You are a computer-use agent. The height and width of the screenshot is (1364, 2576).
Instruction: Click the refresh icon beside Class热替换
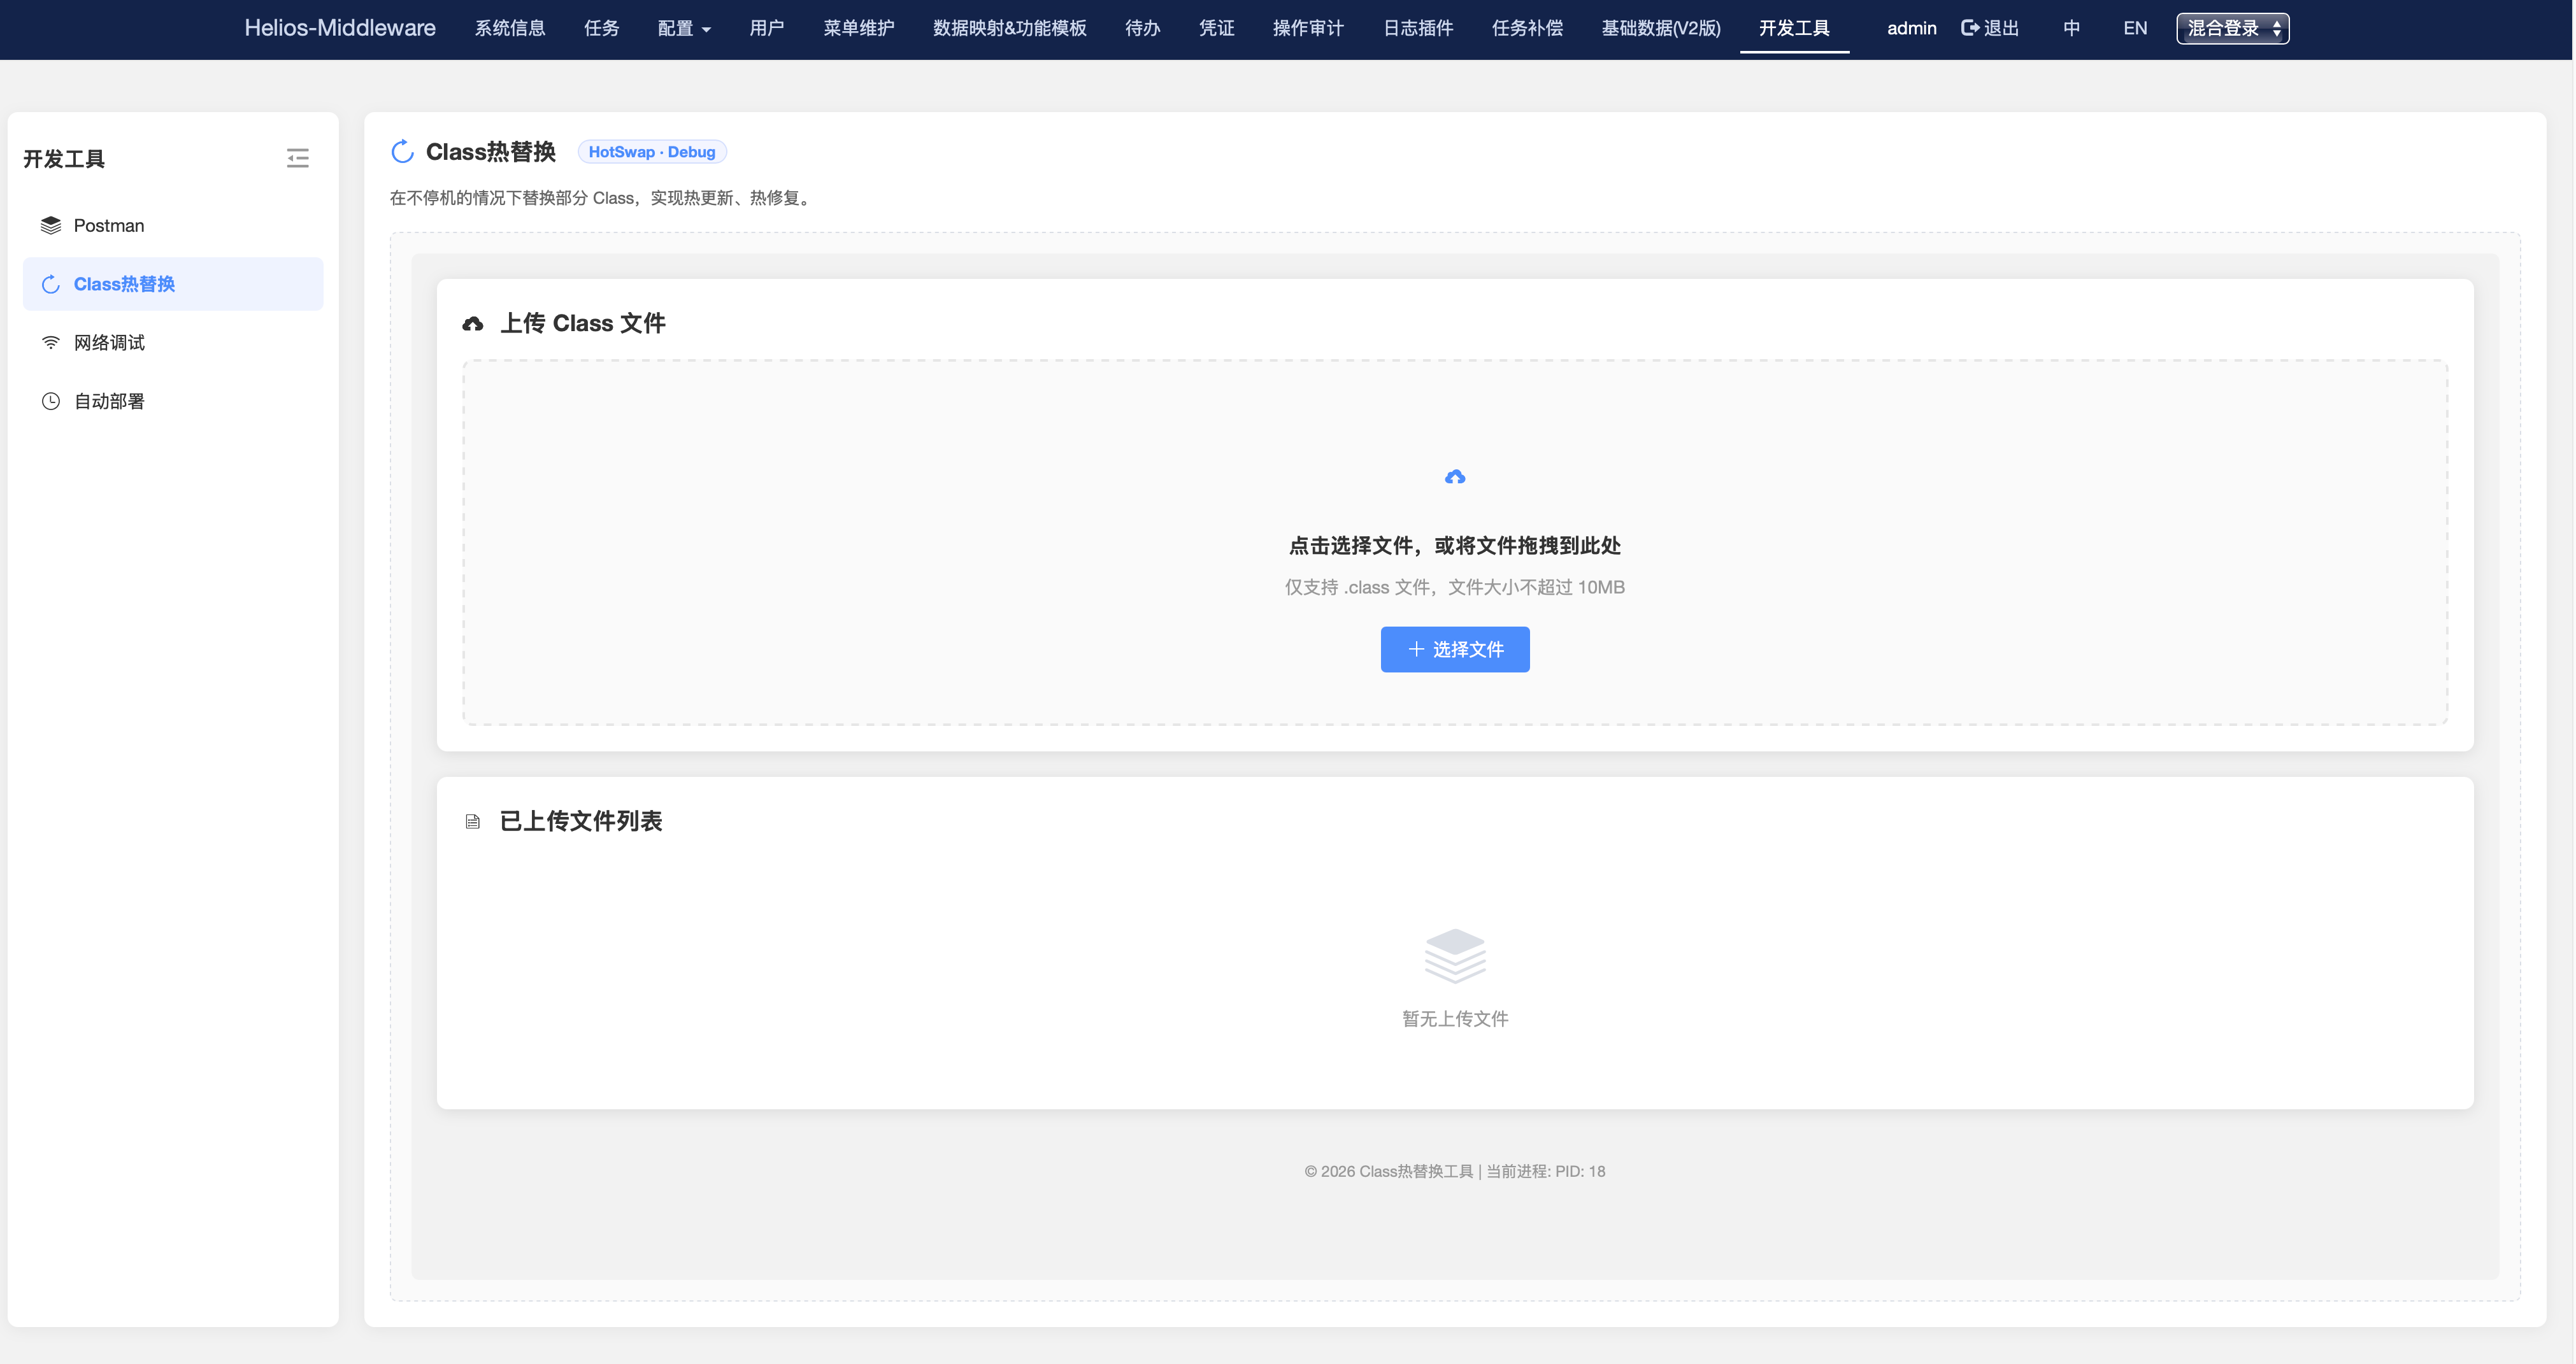pyautogui.click(x=402, y=151)
